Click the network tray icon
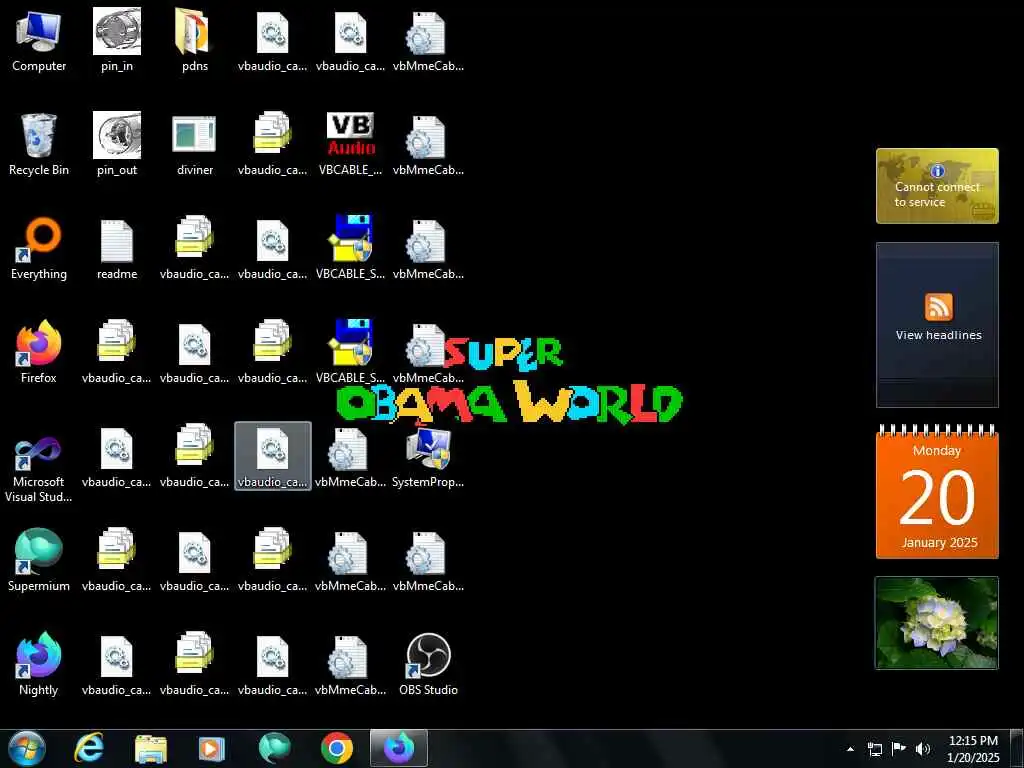 pyautogui.click(x=874, y=749)
